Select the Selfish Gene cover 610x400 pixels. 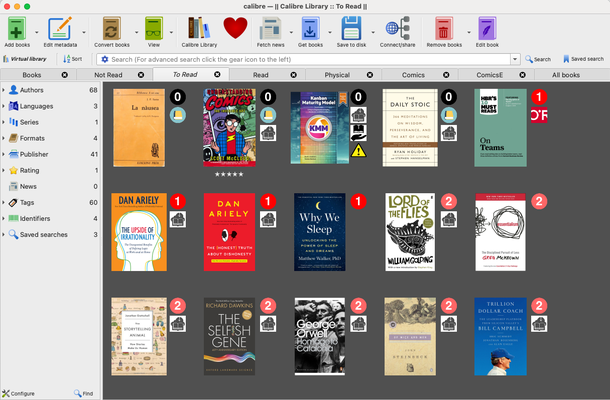click(230, 336)
